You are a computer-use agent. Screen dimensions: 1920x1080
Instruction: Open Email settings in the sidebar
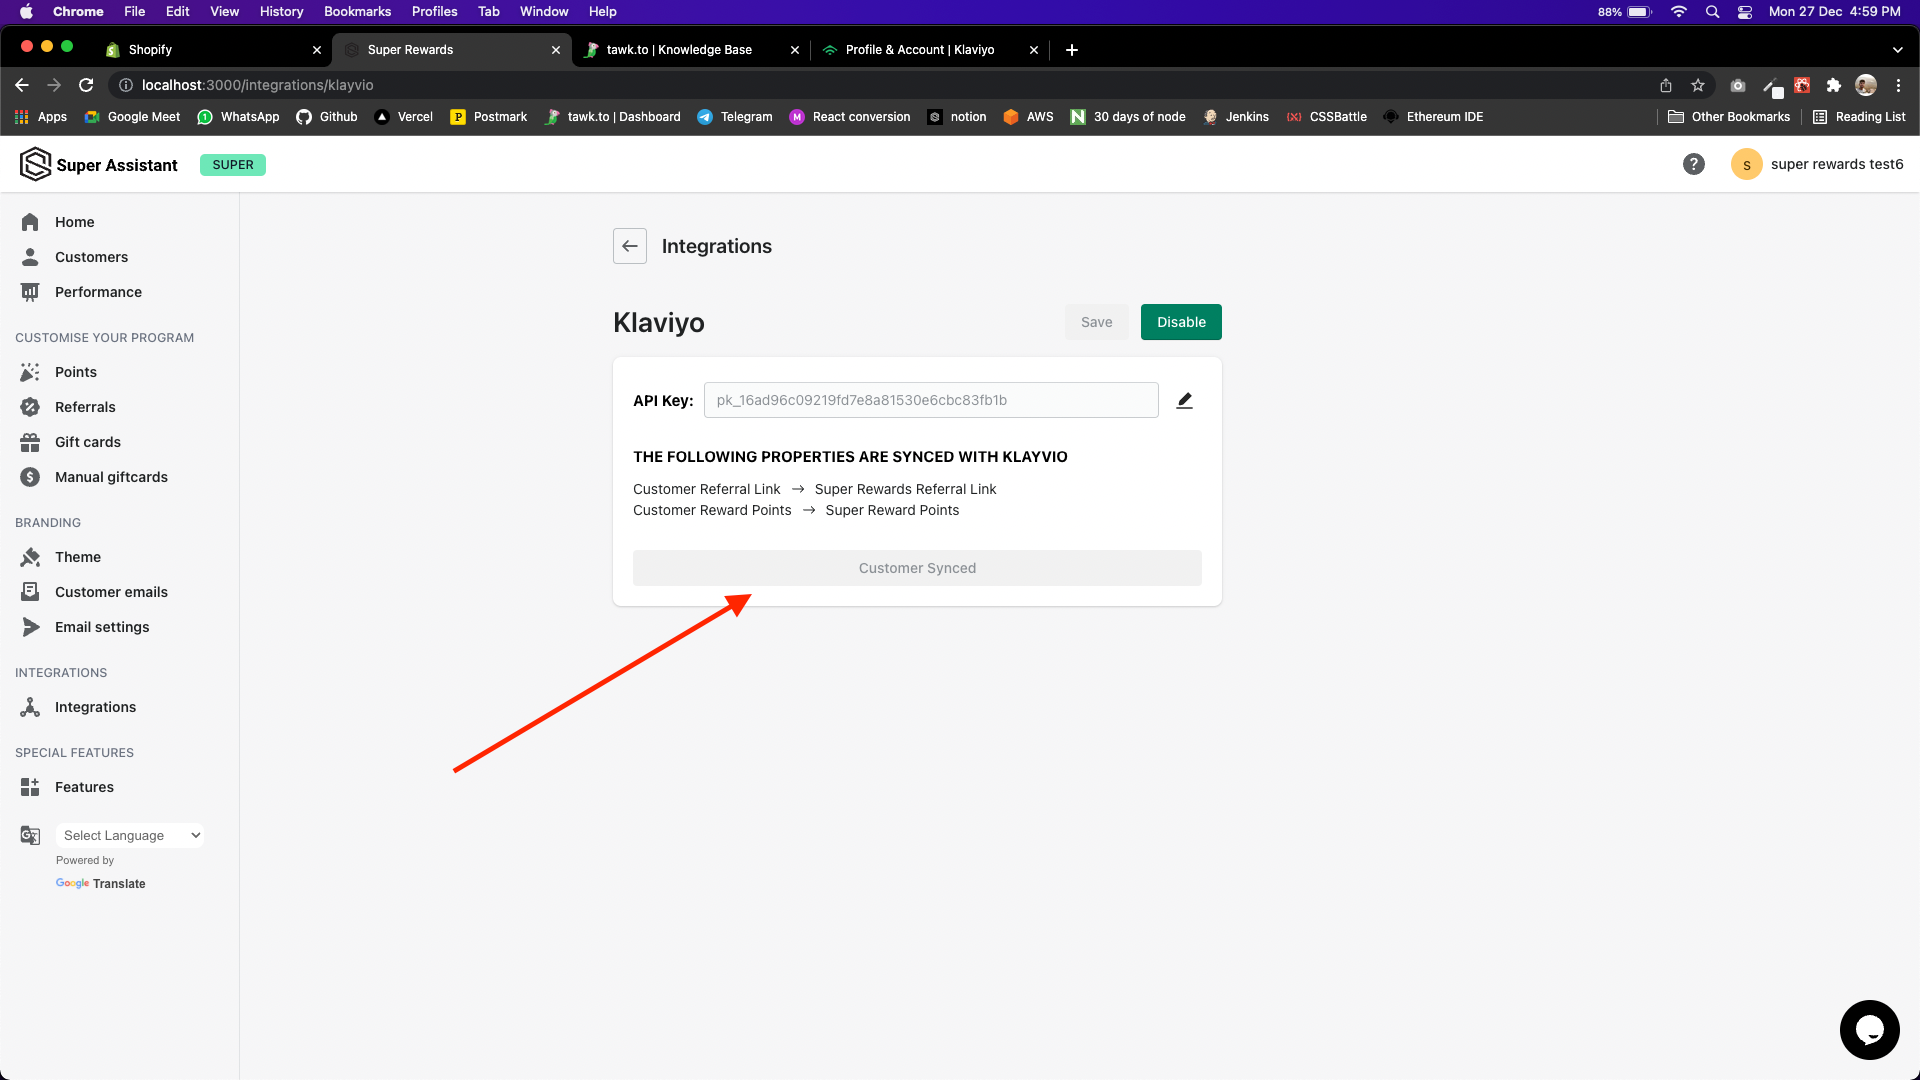[101, 627]
